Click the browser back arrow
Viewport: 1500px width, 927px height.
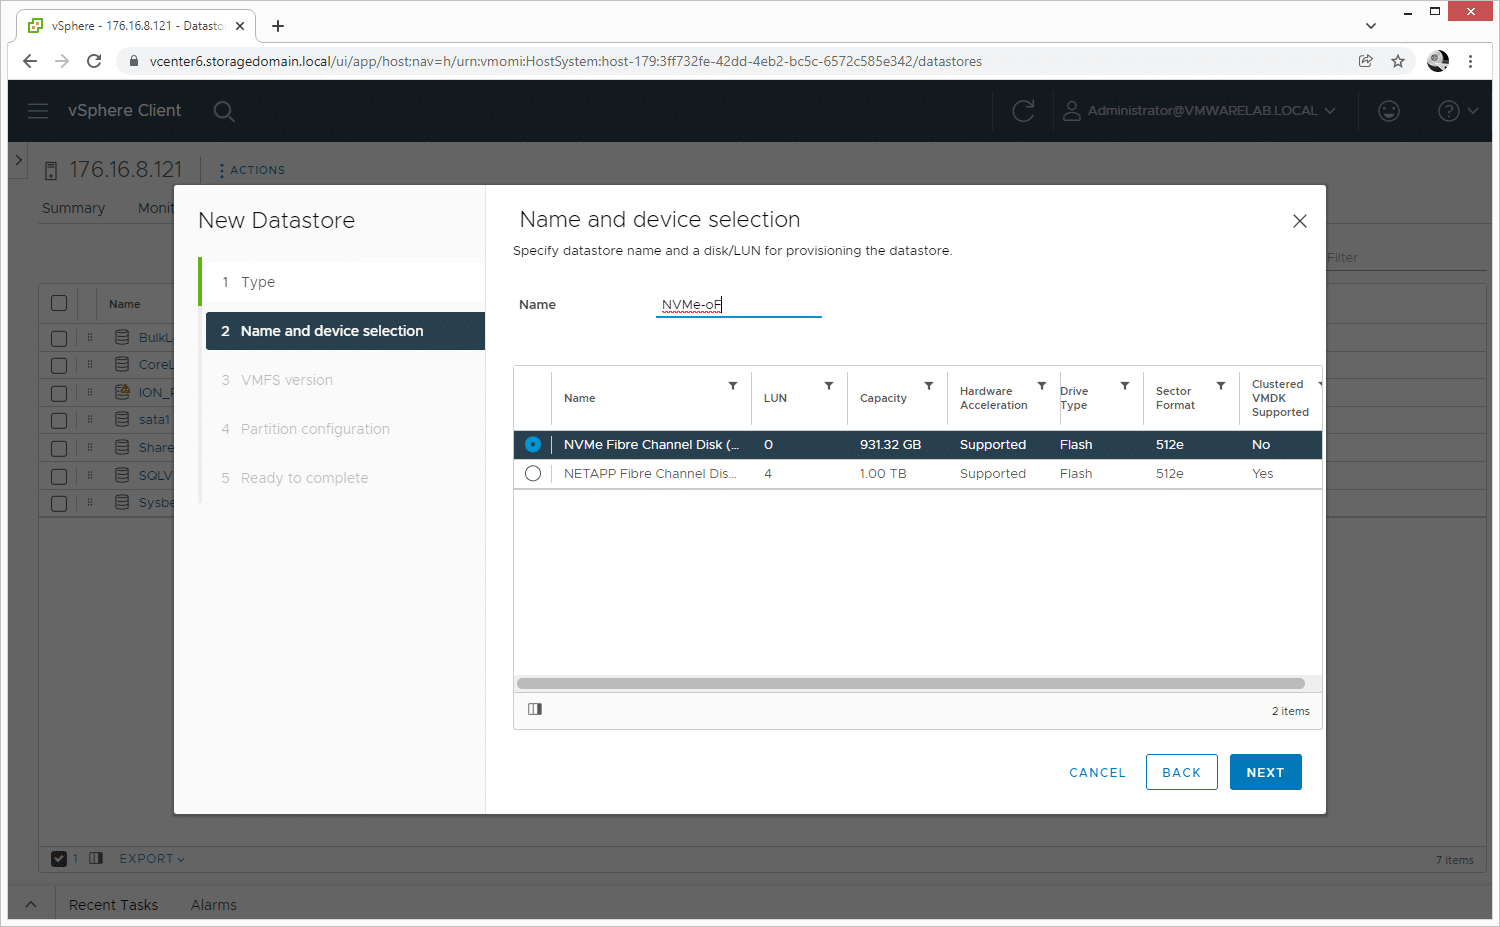pyautogui.click(x=30, y=61)
